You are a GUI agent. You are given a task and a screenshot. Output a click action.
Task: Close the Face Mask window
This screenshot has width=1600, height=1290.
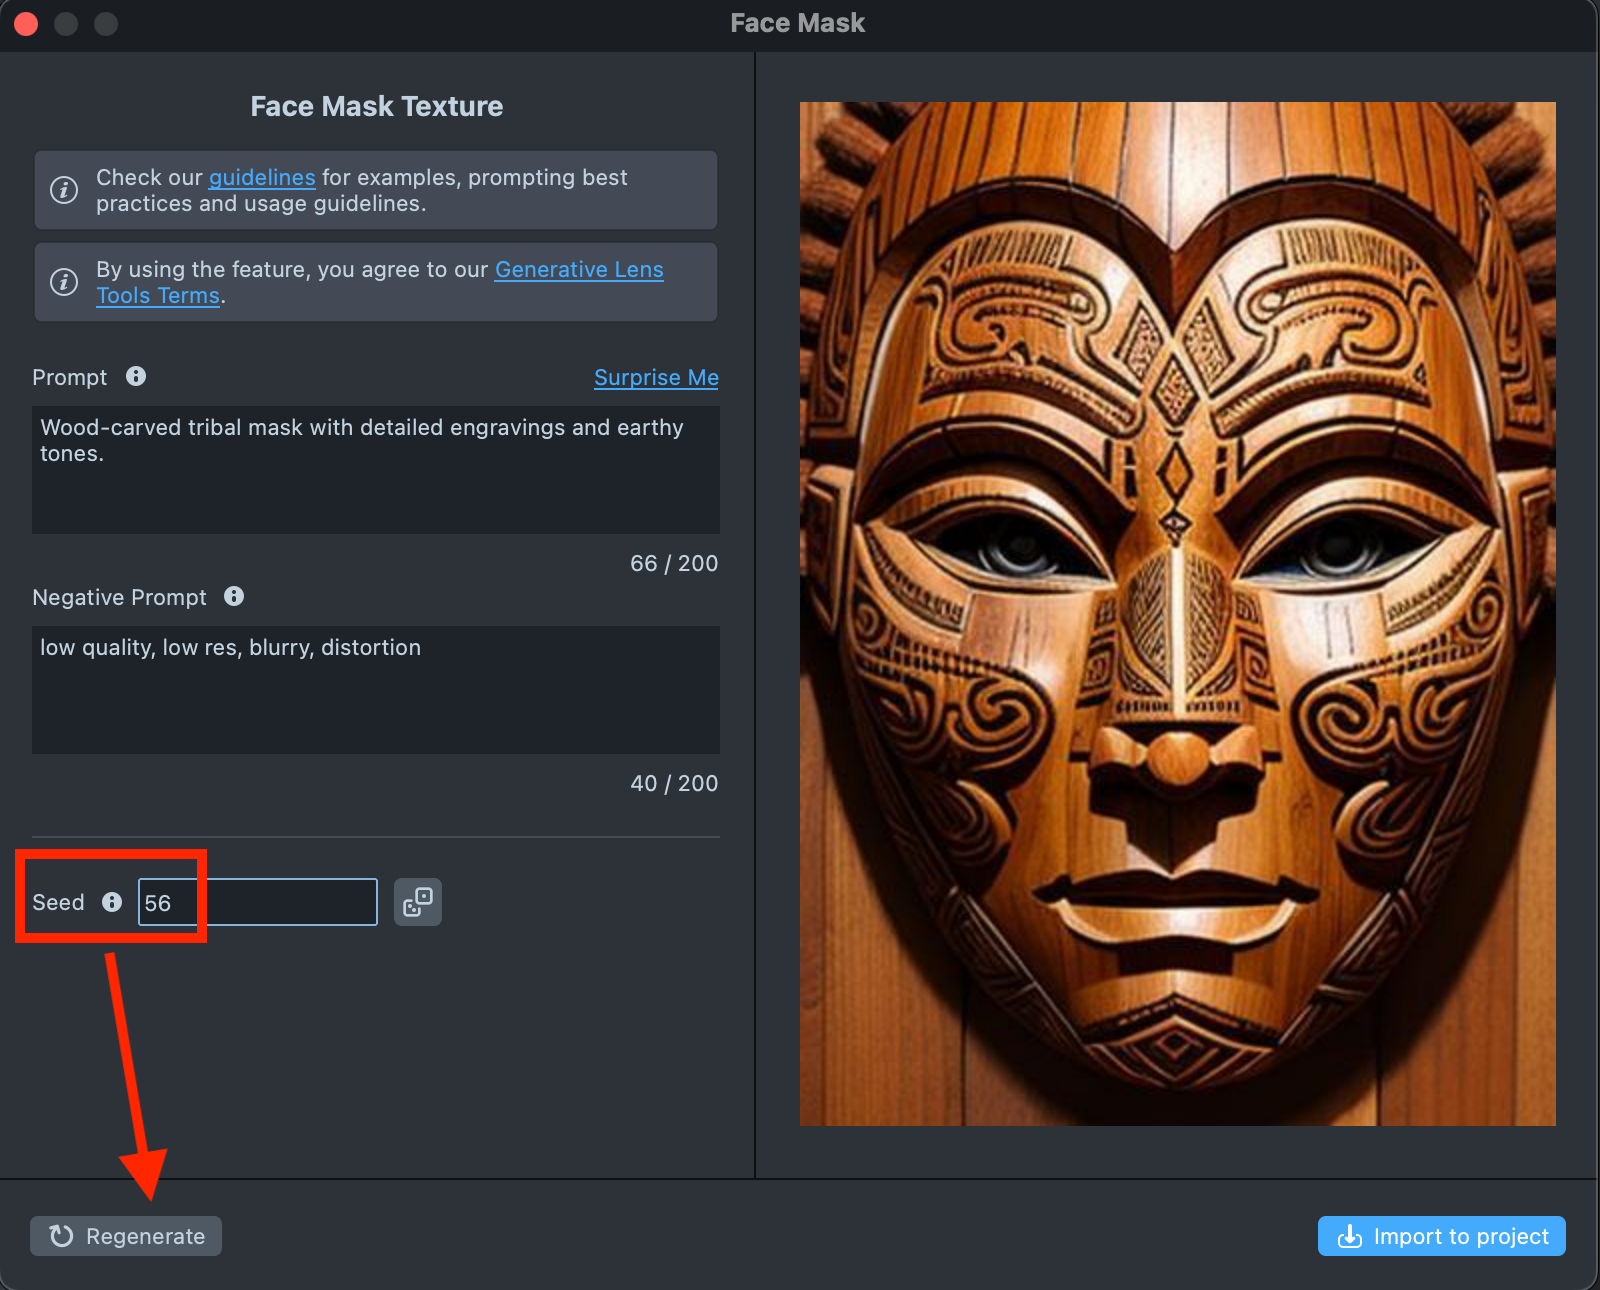click(x=26, y=23)
